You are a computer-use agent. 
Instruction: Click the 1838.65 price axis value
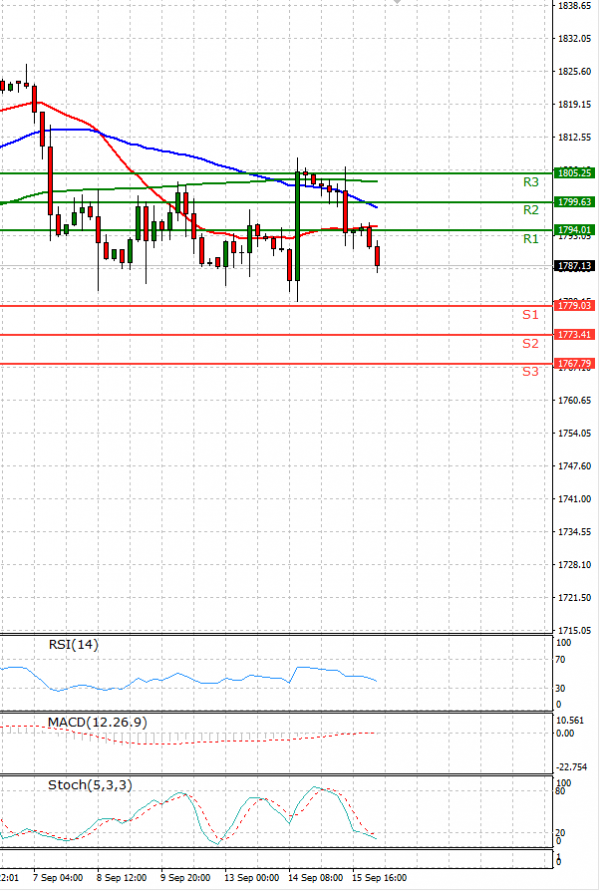click(x=574, y=6)
